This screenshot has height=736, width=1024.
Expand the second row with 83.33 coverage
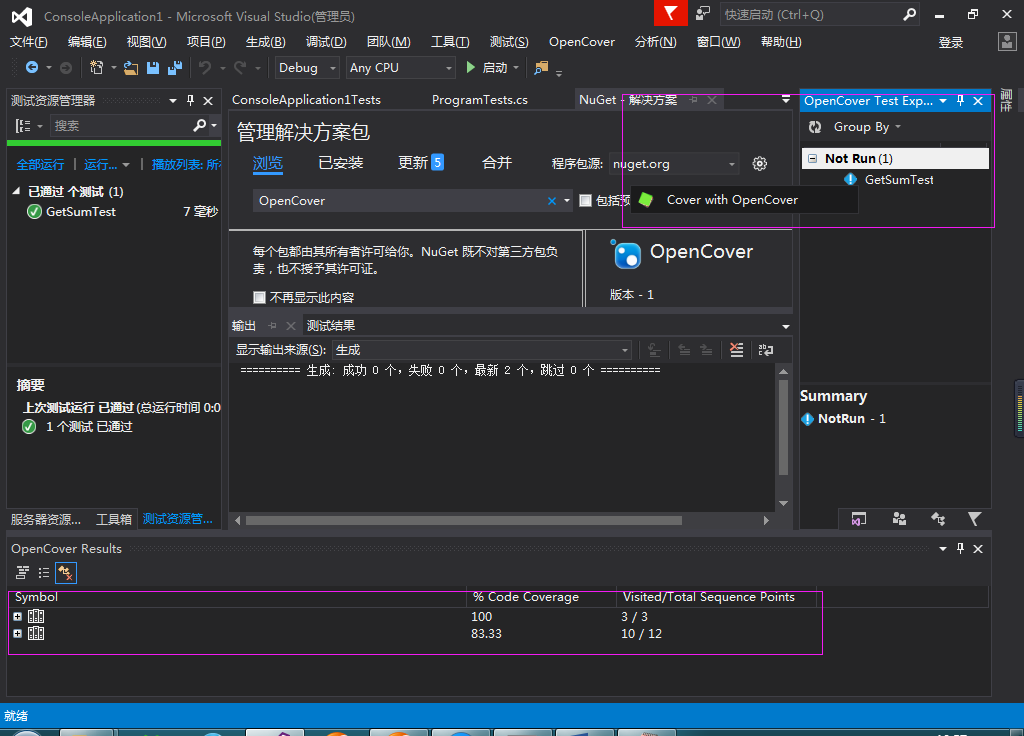coord(18,633)
